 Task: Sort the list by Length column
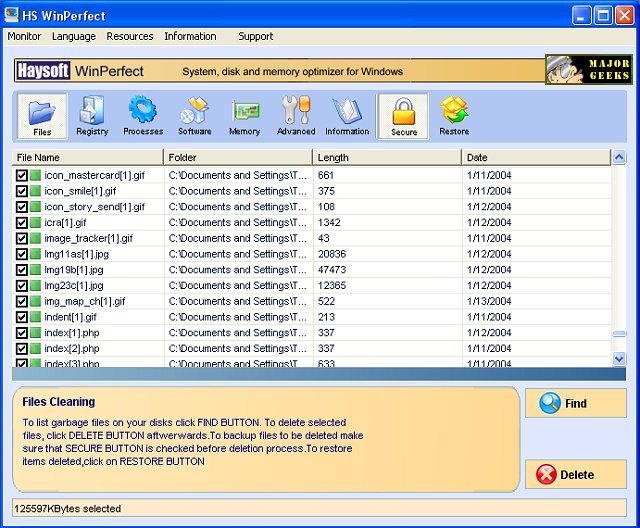click(x=387, y=157)
